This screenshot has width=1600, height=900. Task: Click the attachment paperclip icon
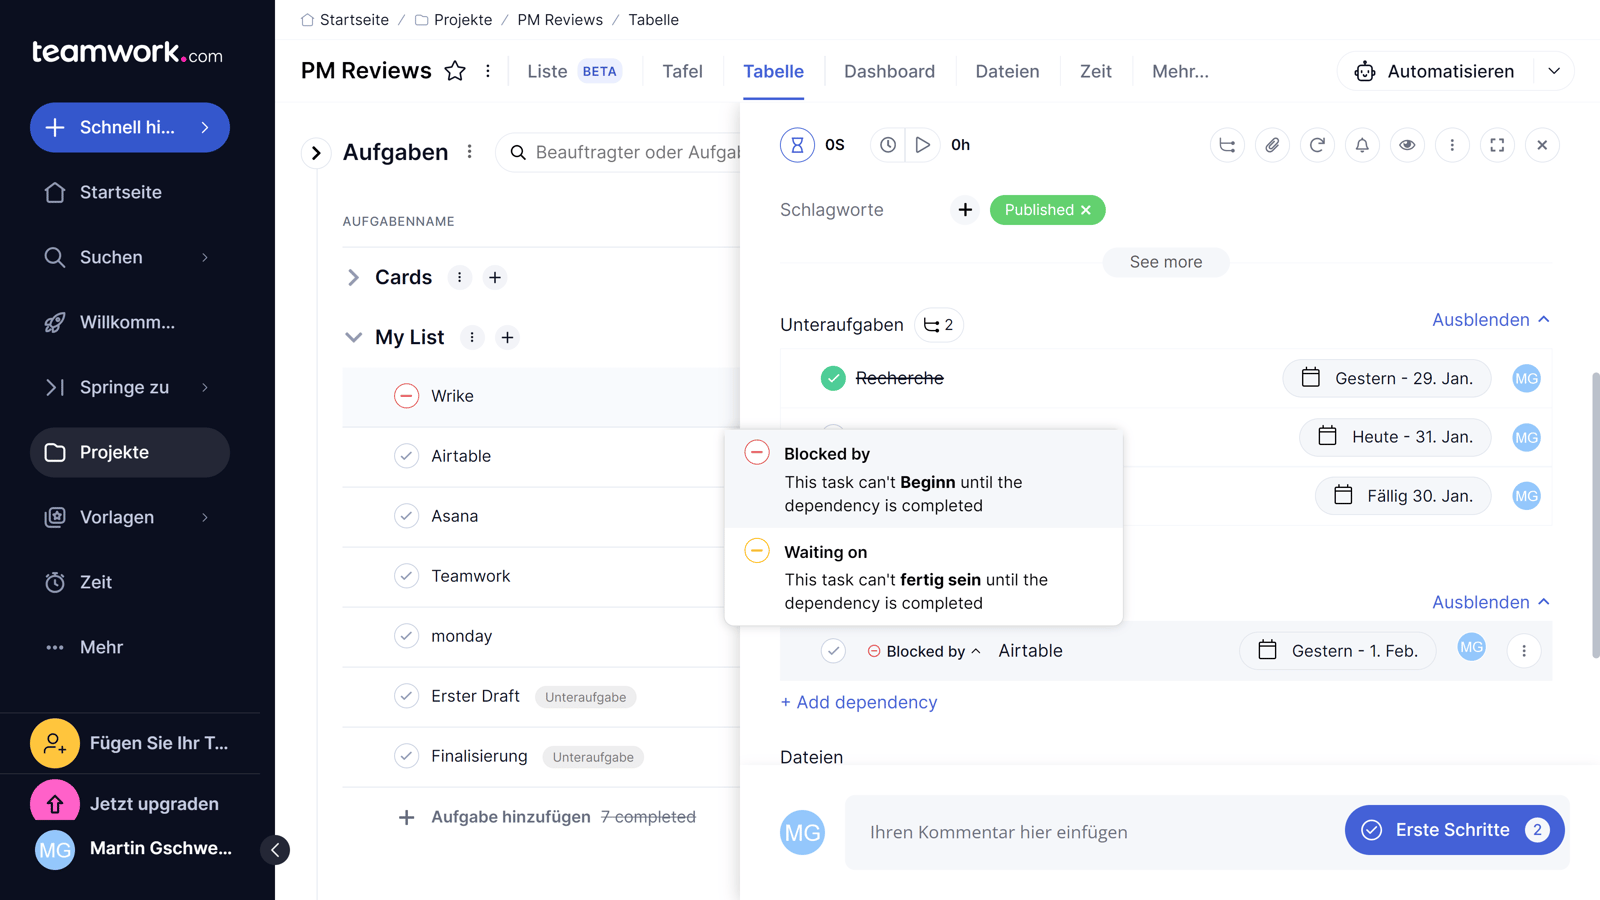click(x=1272, y=145)
